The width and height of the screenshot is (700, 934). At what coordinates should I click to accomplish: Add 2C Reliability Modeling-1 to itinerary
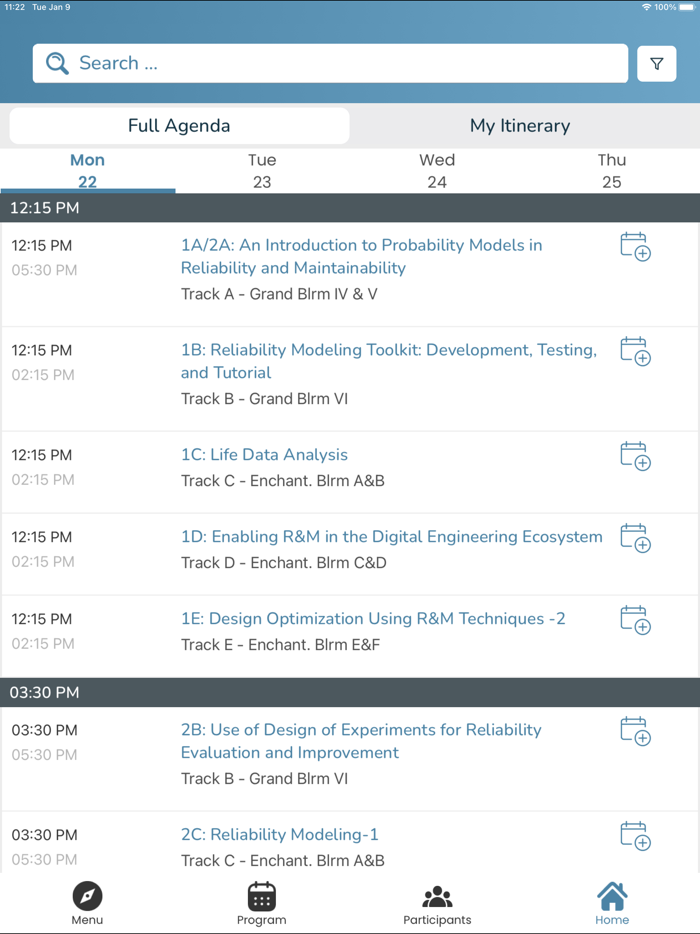[635, 836]
